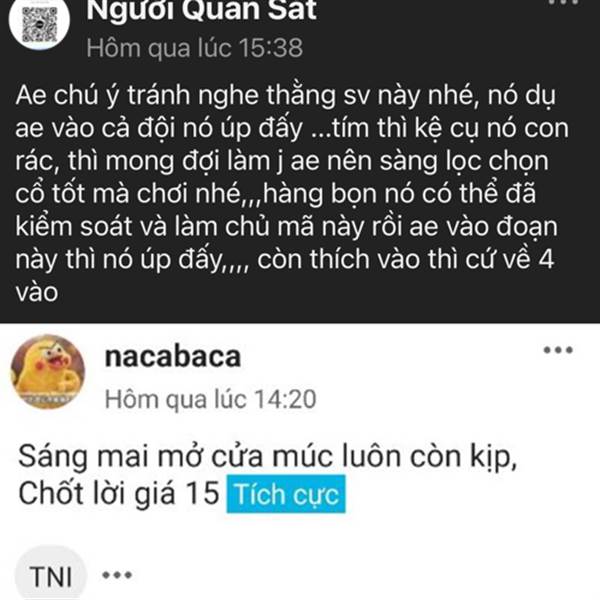Image resolution: width=600 pixels, height=600 pixels.
Task: Open the Hôm qua lúc 14:20 timestamp
Action: point(210,399)
